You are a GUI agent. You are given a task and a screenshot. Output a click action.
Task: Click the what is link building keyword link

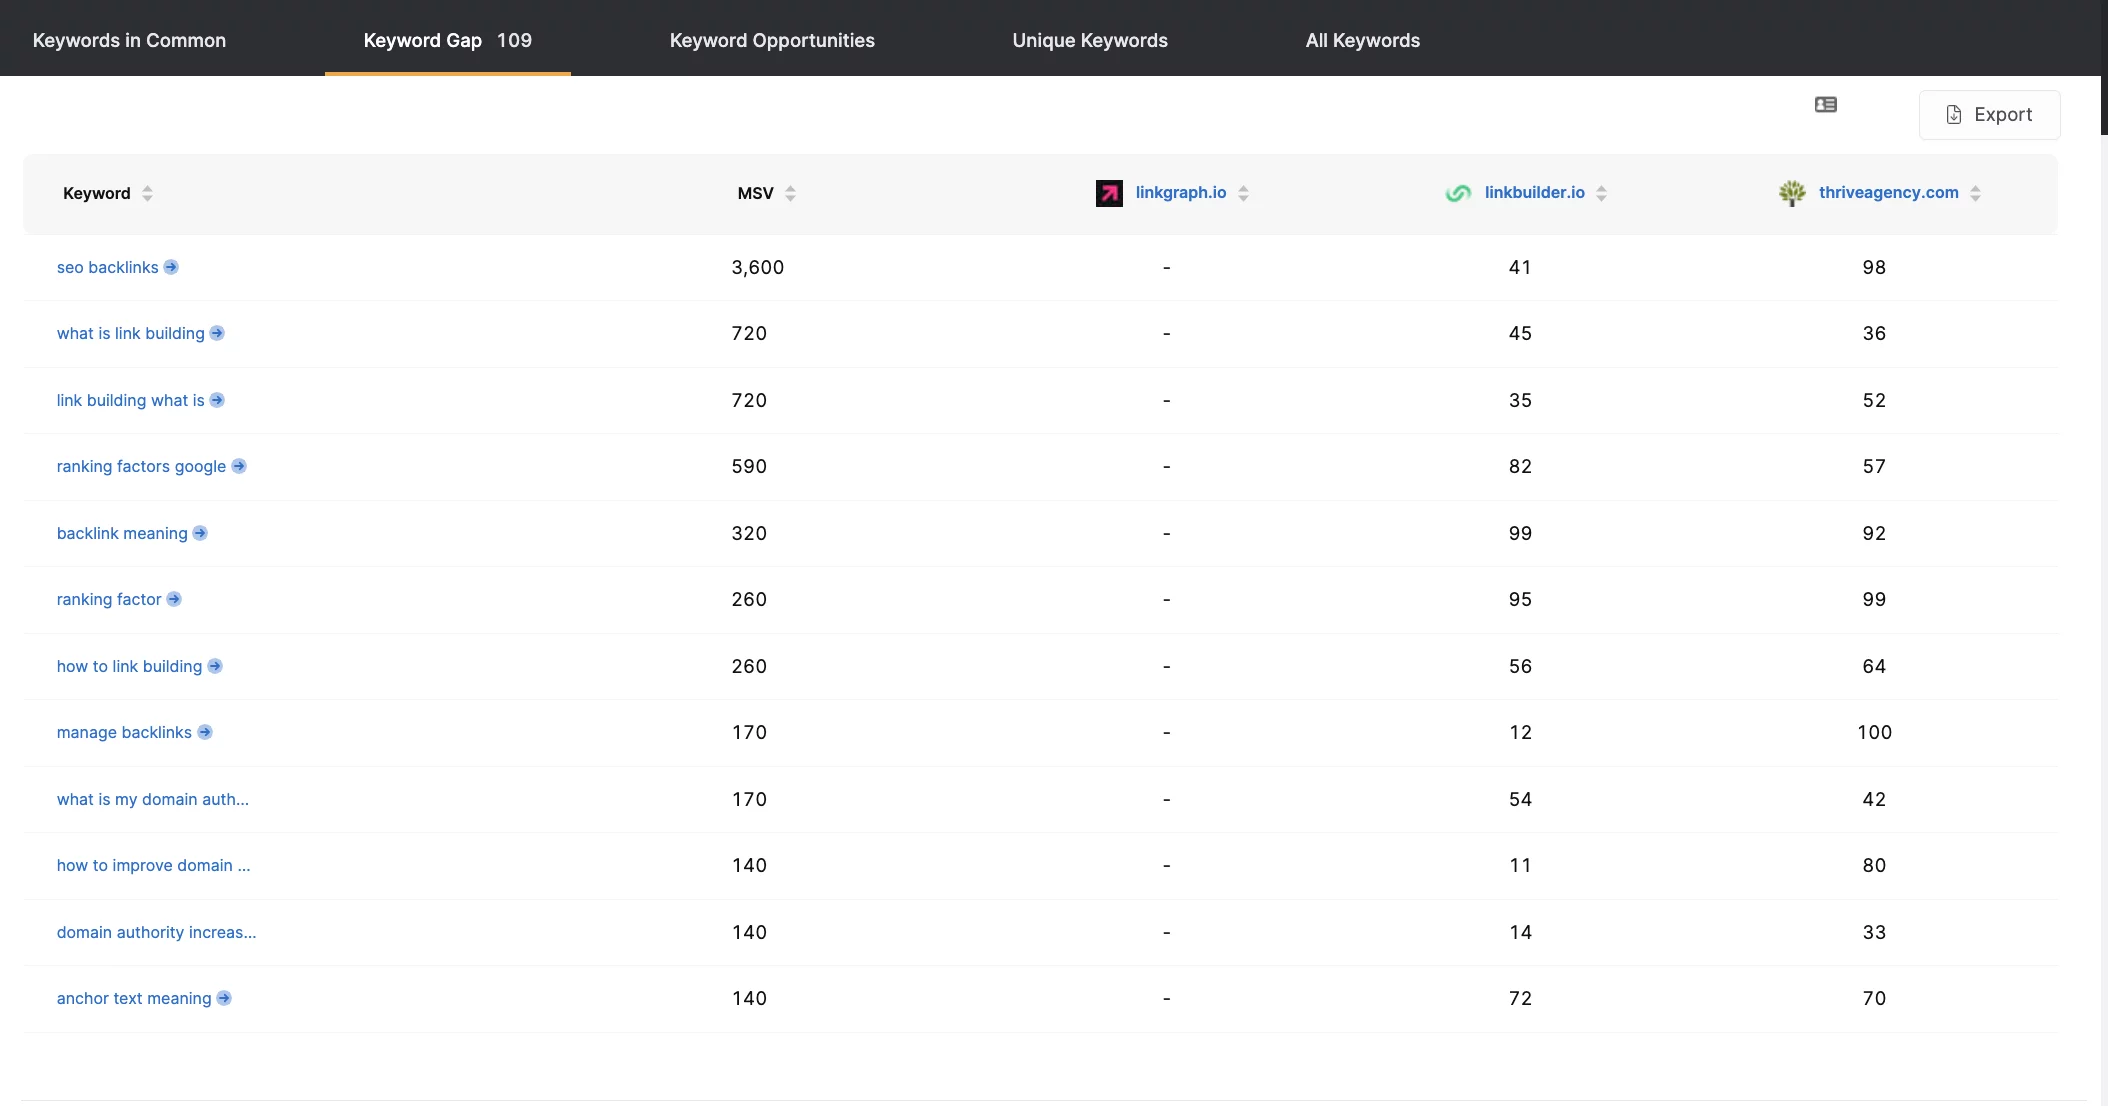131,332
